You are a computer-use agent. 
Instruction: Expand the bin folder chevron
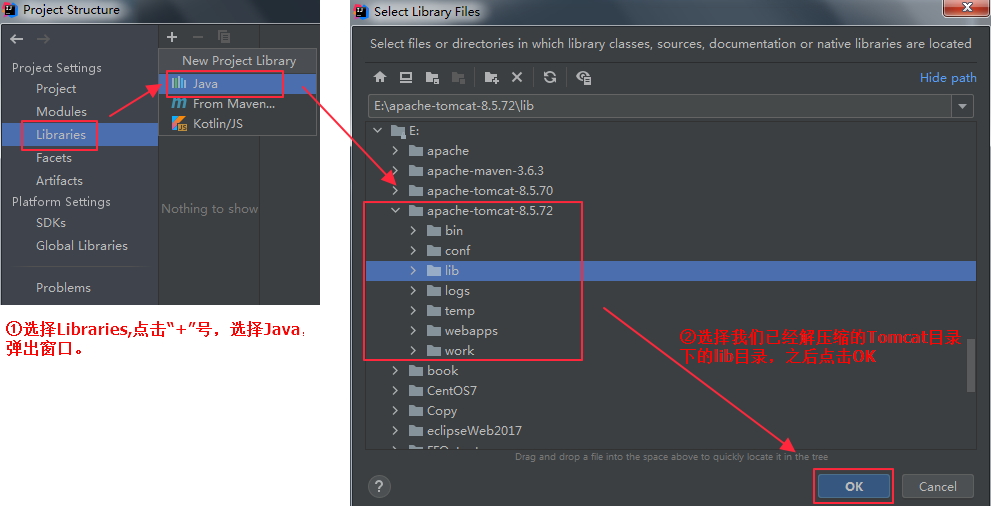click(x=413, y=231)
